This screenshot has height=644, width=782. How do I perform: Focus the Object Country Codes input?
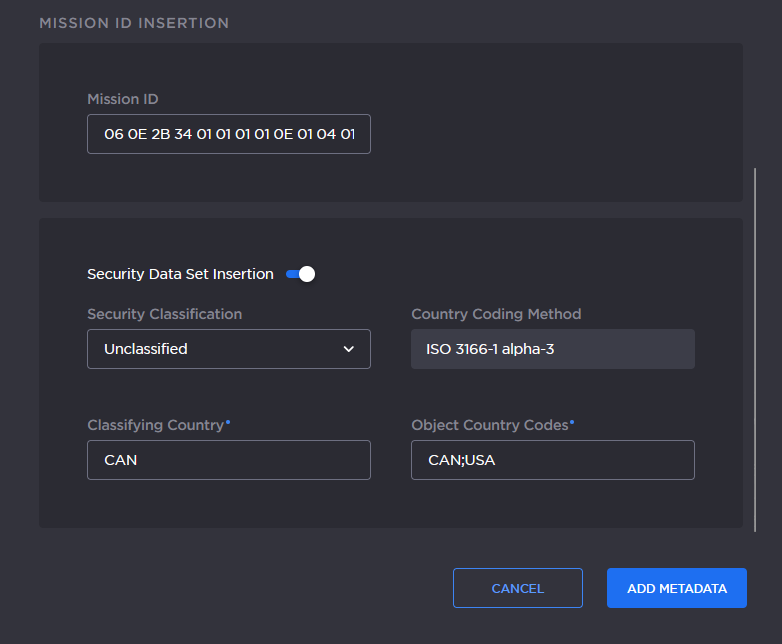tap(552, 460)
